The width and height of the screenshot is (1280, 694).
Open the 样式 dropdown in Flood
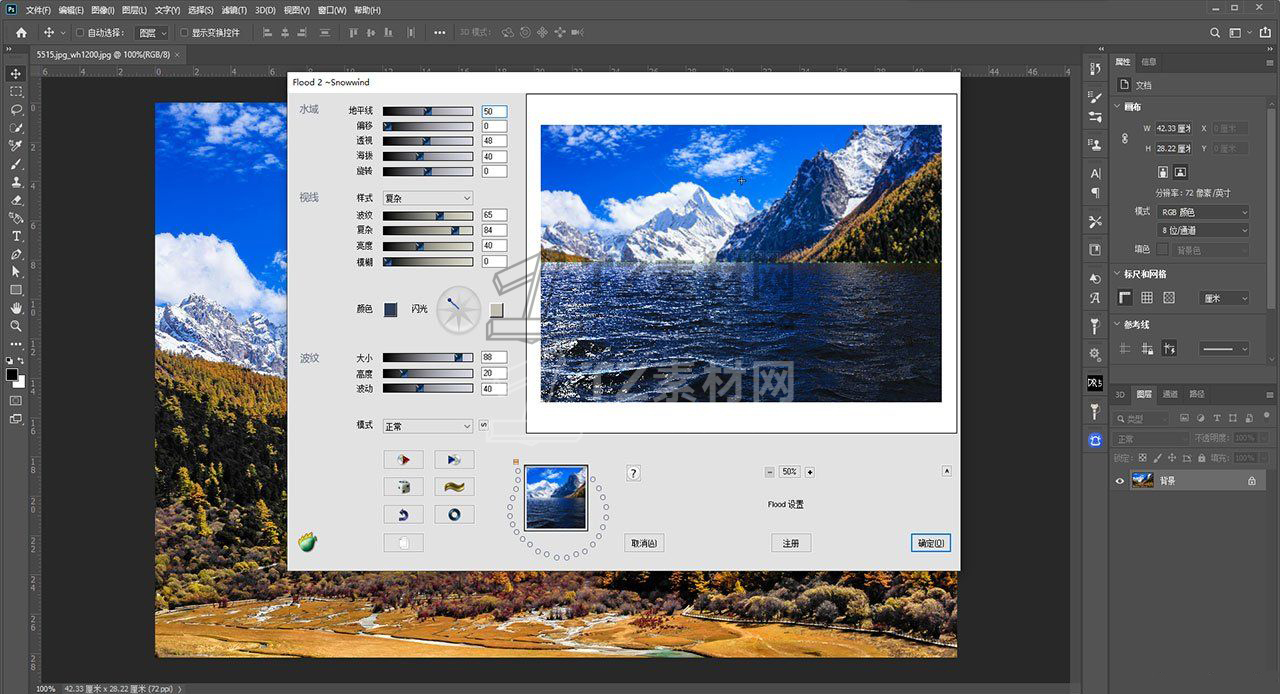point(427,198)
